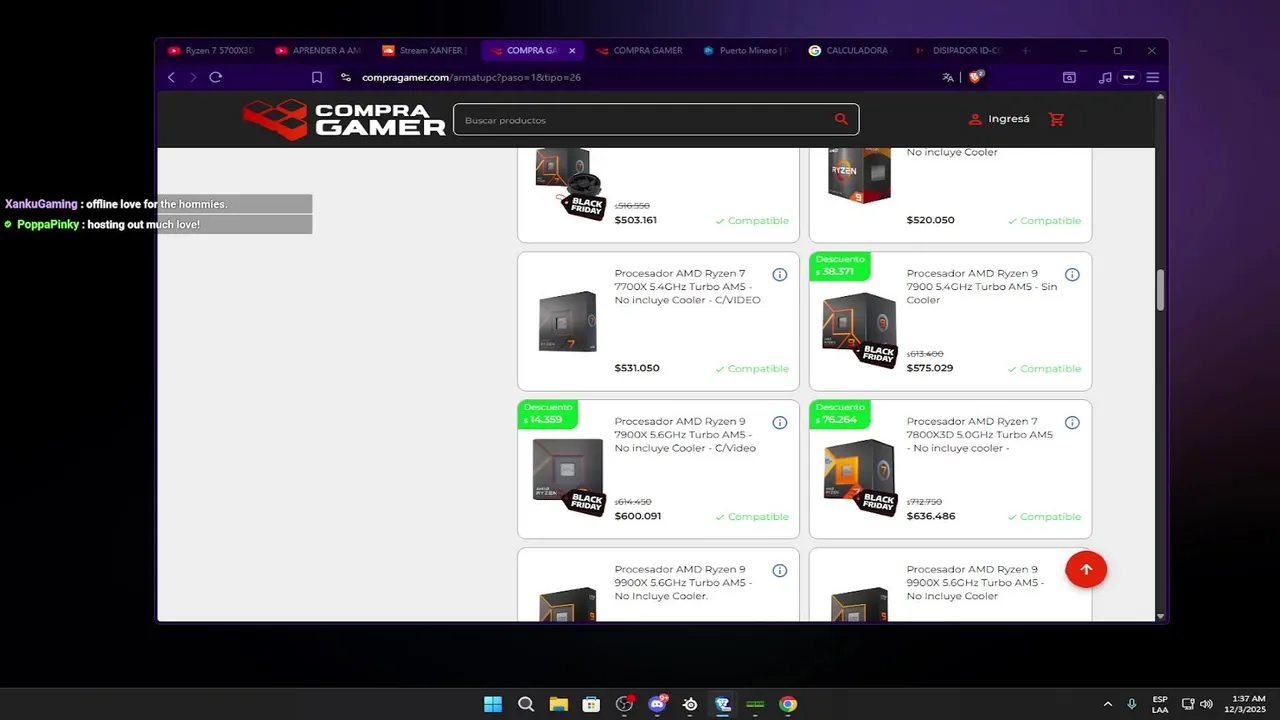Click Descuento $38.371 badge
This screenshot has width=1280, height=720.
coord(840,266)
